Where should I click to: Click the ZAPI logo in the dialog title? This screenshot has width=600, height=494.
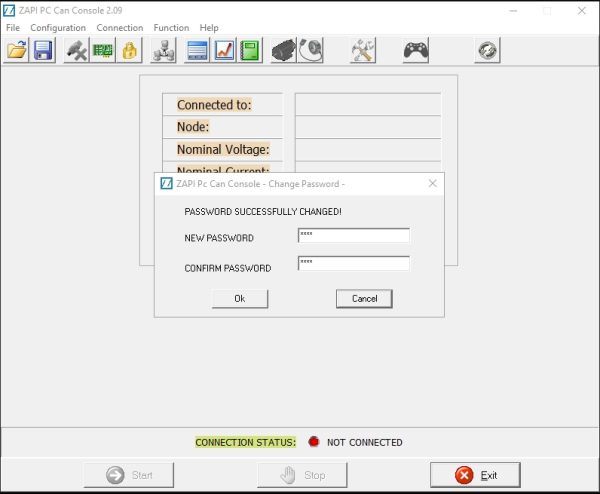point(166,183)
